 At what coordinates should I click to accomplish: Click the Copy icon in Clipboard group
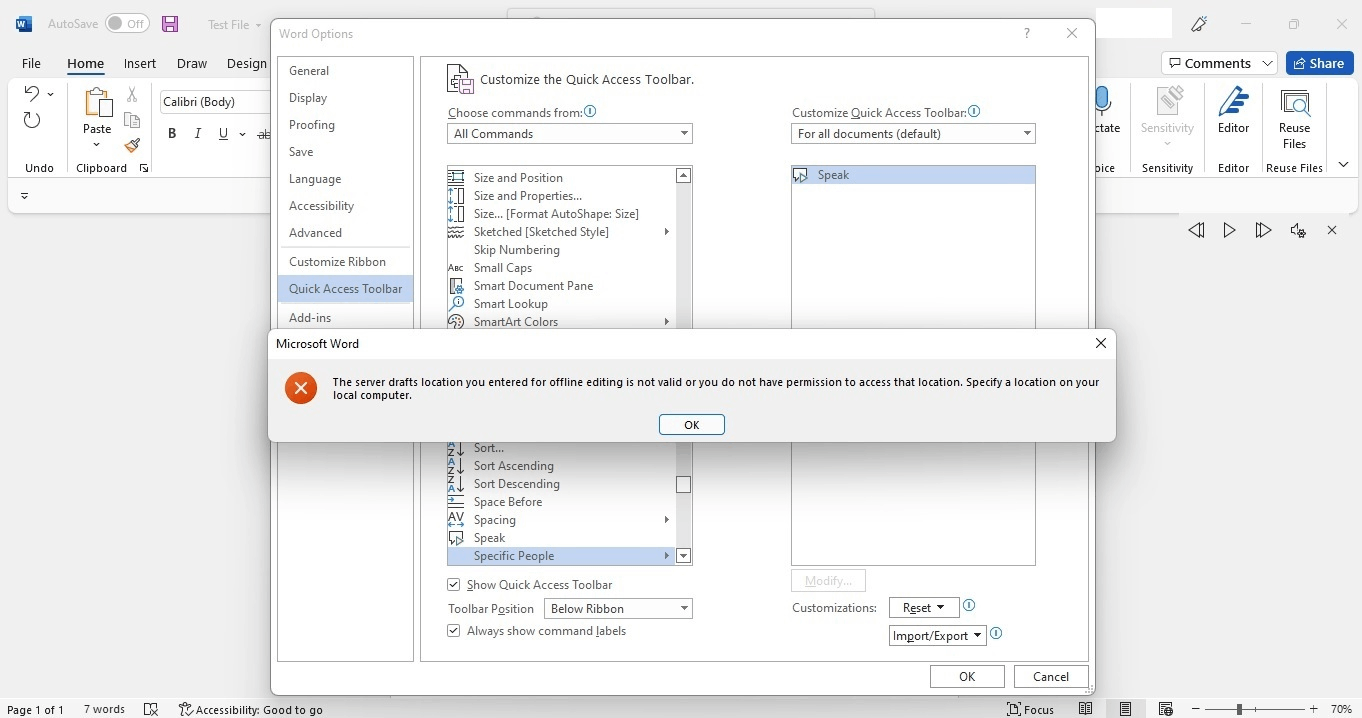click(132, 121)
